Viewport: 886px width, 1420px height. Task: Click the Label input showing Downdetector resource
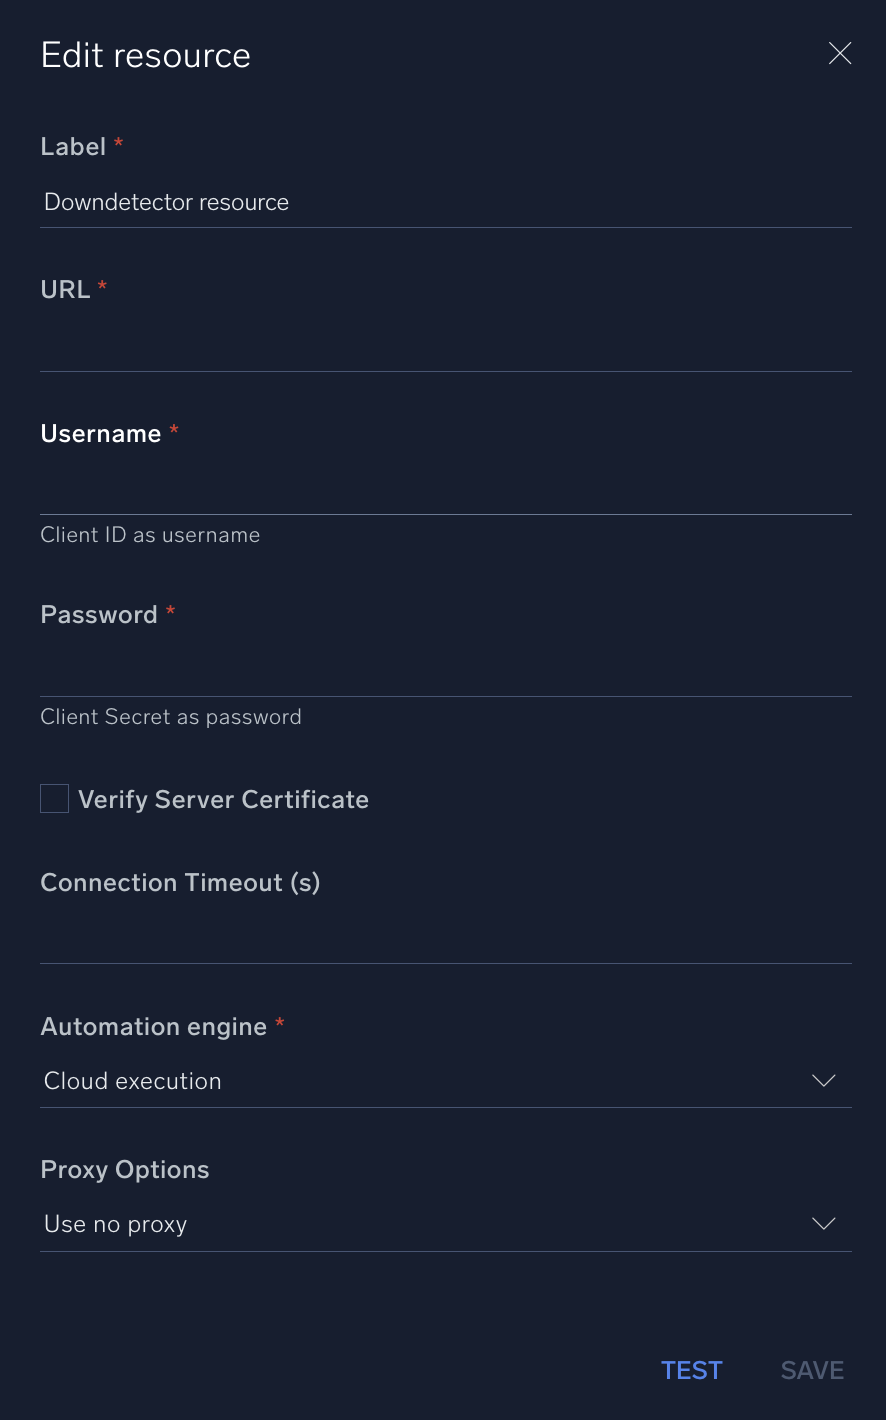(446, 202)
